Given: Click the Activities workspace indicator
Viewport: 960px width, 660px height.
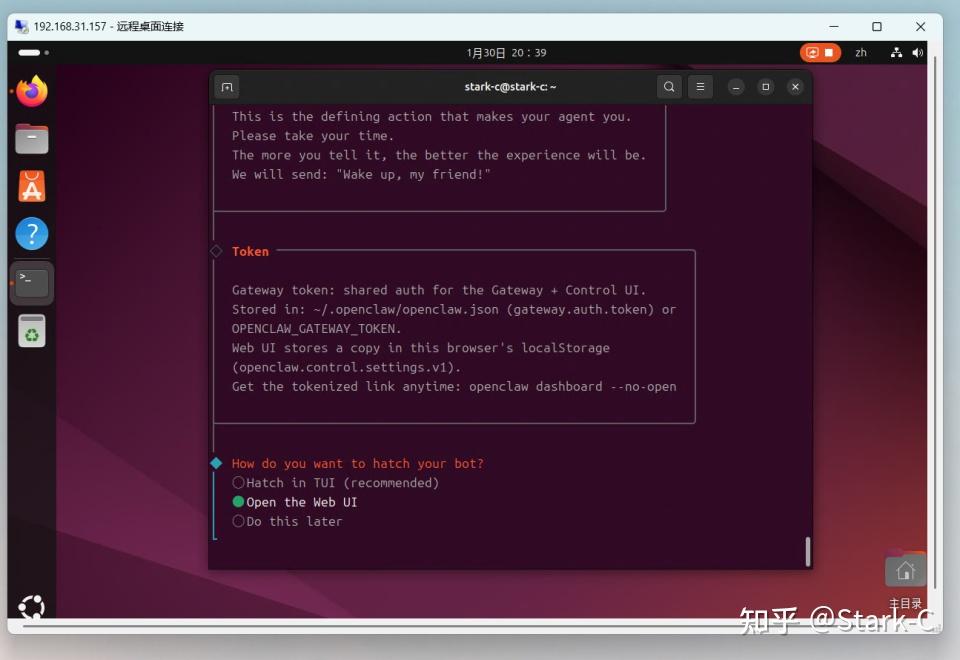Looking at the screenshot, I should [33, 53].
